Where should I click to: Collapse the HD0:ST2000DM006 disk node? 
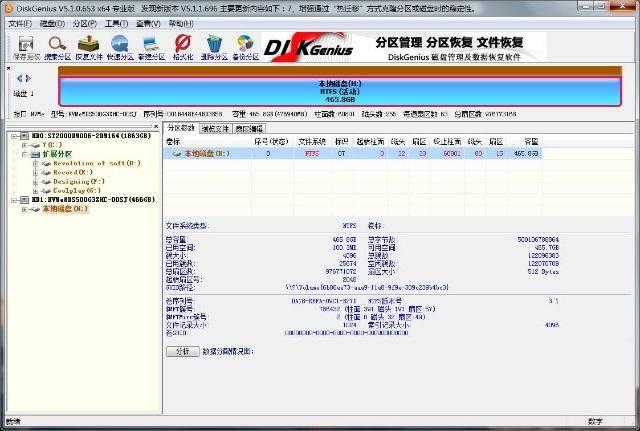(x=15, y=136)
